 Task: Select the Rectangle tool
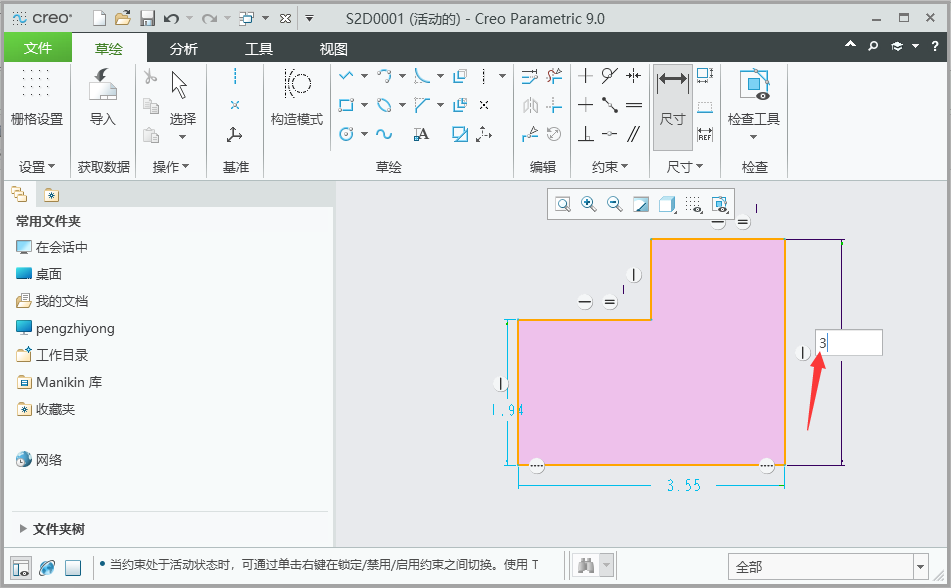pos(346,105)
